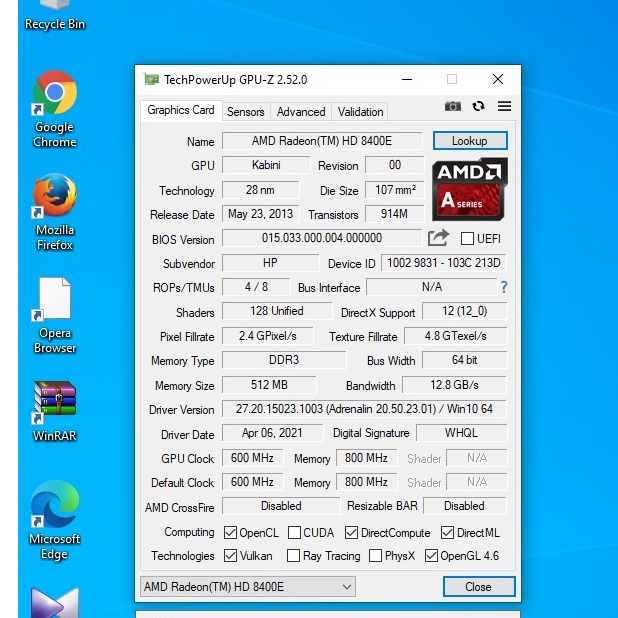Click the Name field showing AMD Radeon HD 8400E
Screen dimensions: 618x618
point(322,141)
